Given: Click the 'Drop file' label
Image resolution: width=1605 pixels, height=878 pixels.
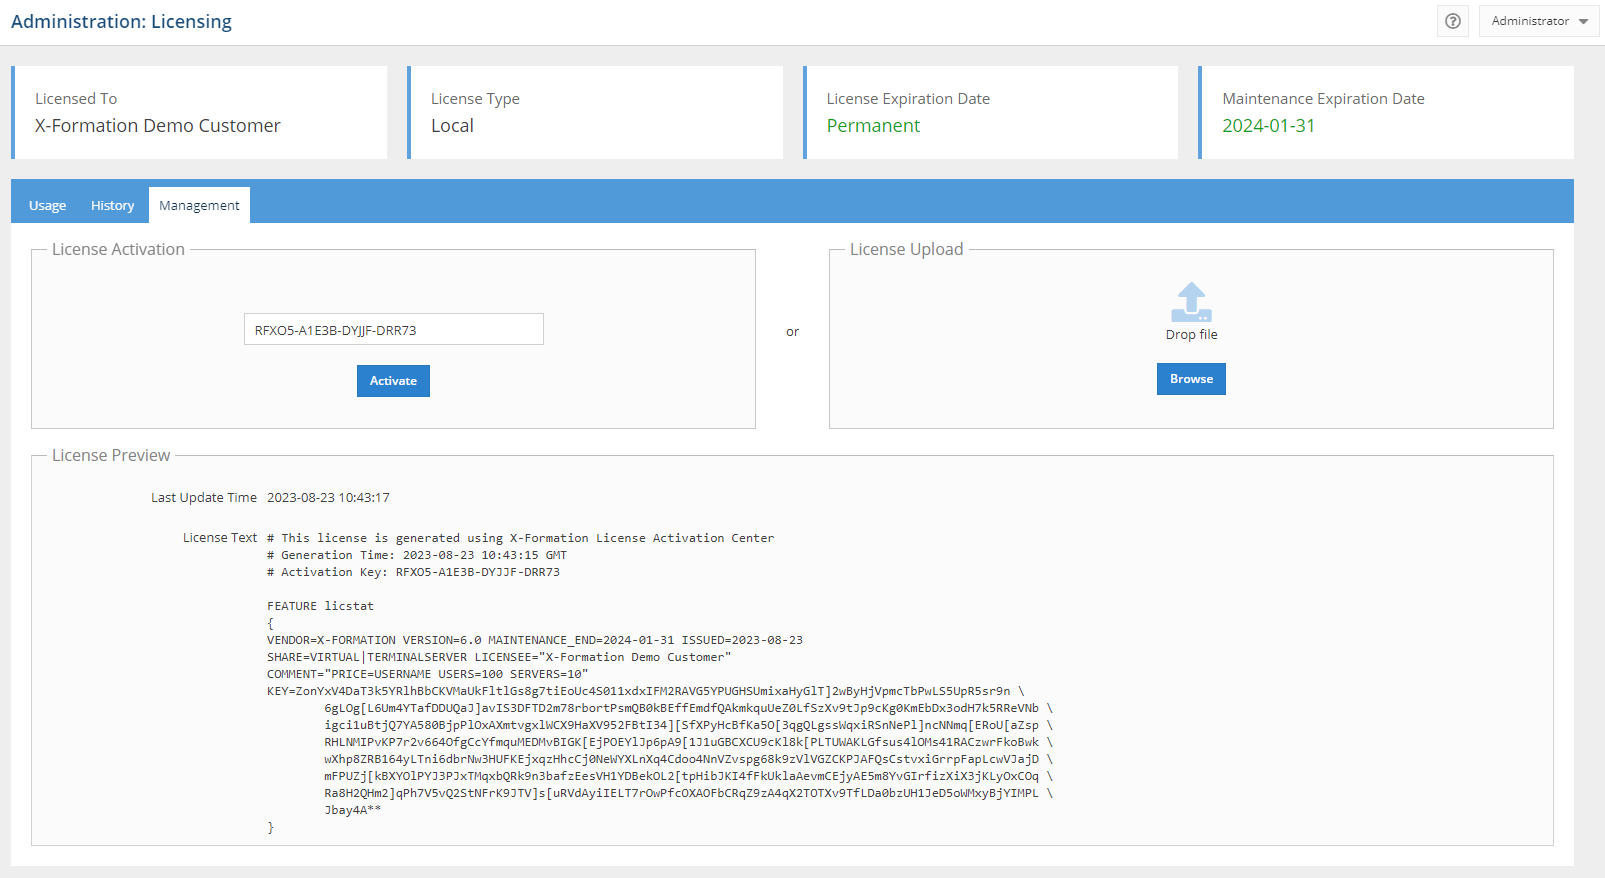Looking at the screenshot, I should click(1191, 335).
